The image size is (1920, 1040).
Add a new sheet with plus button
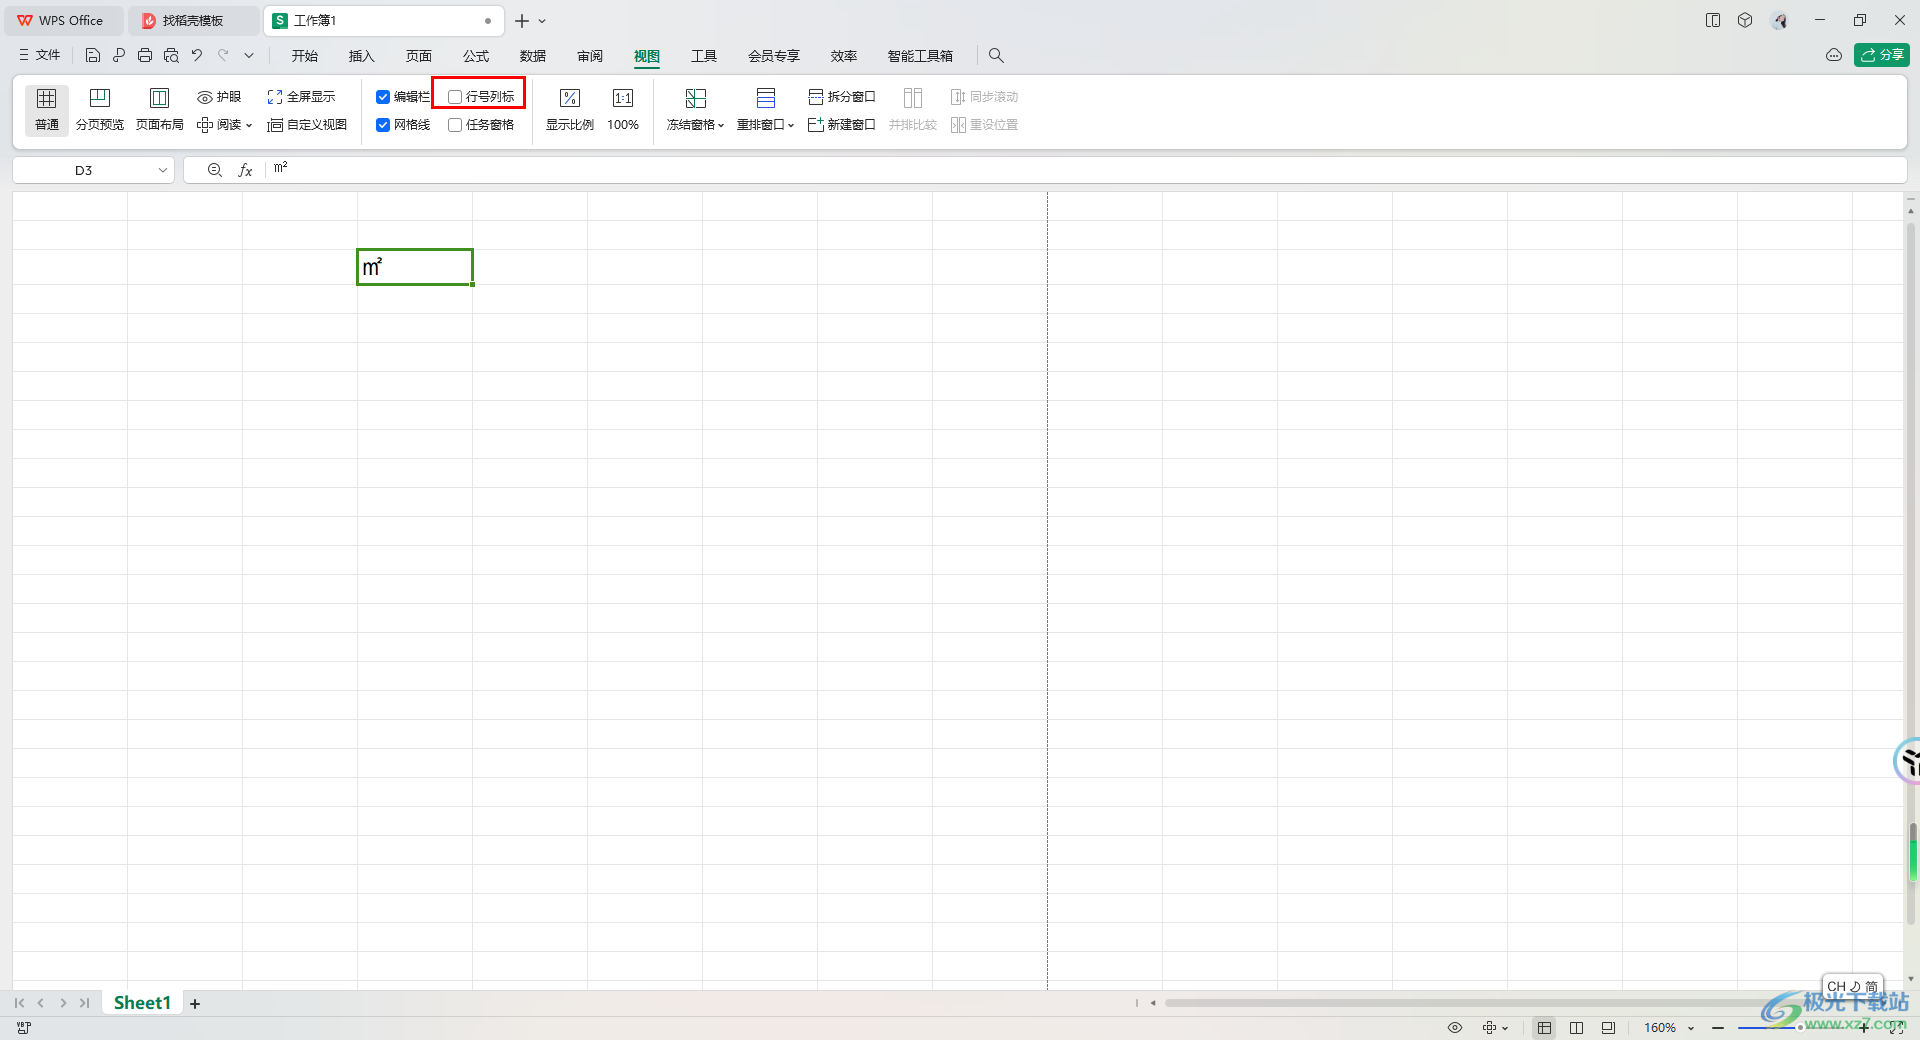195,1004
